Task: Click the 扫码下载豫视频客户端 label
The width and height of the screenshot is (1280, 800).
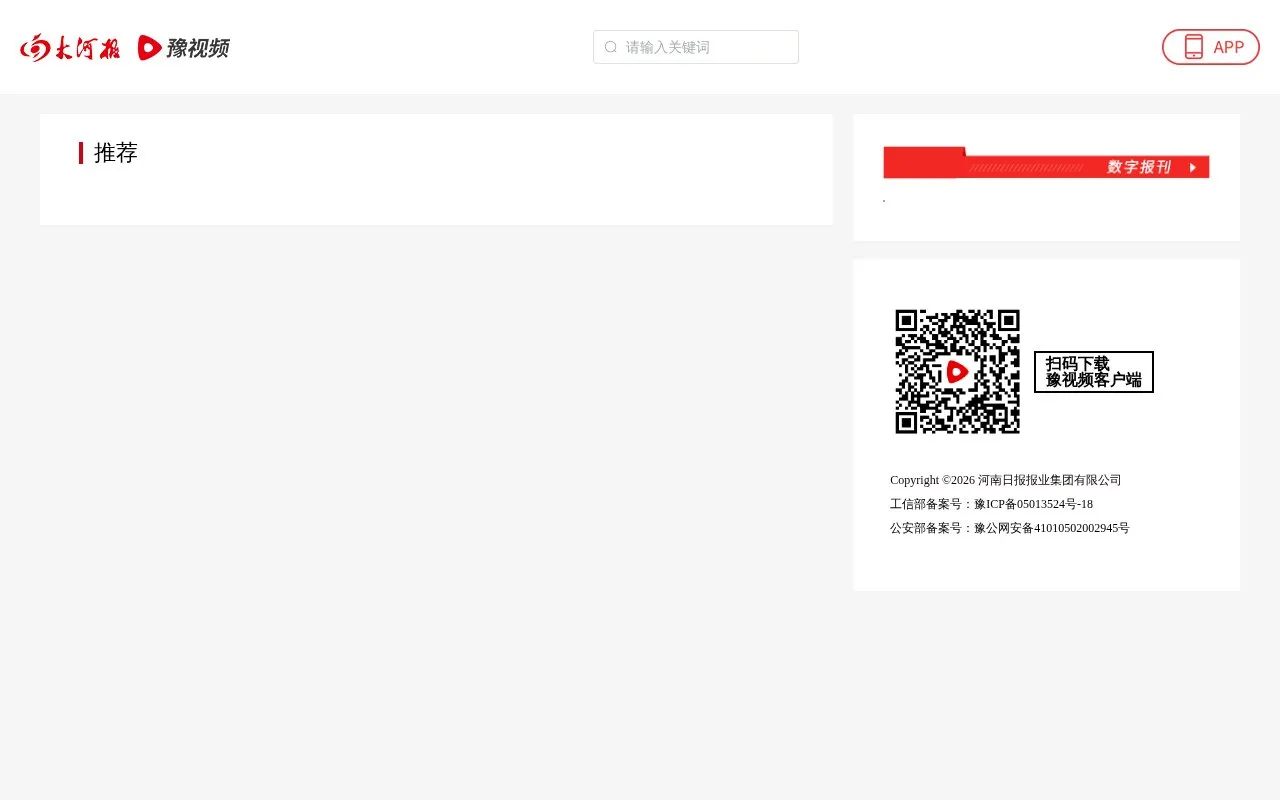Action: click(1094, 372)
